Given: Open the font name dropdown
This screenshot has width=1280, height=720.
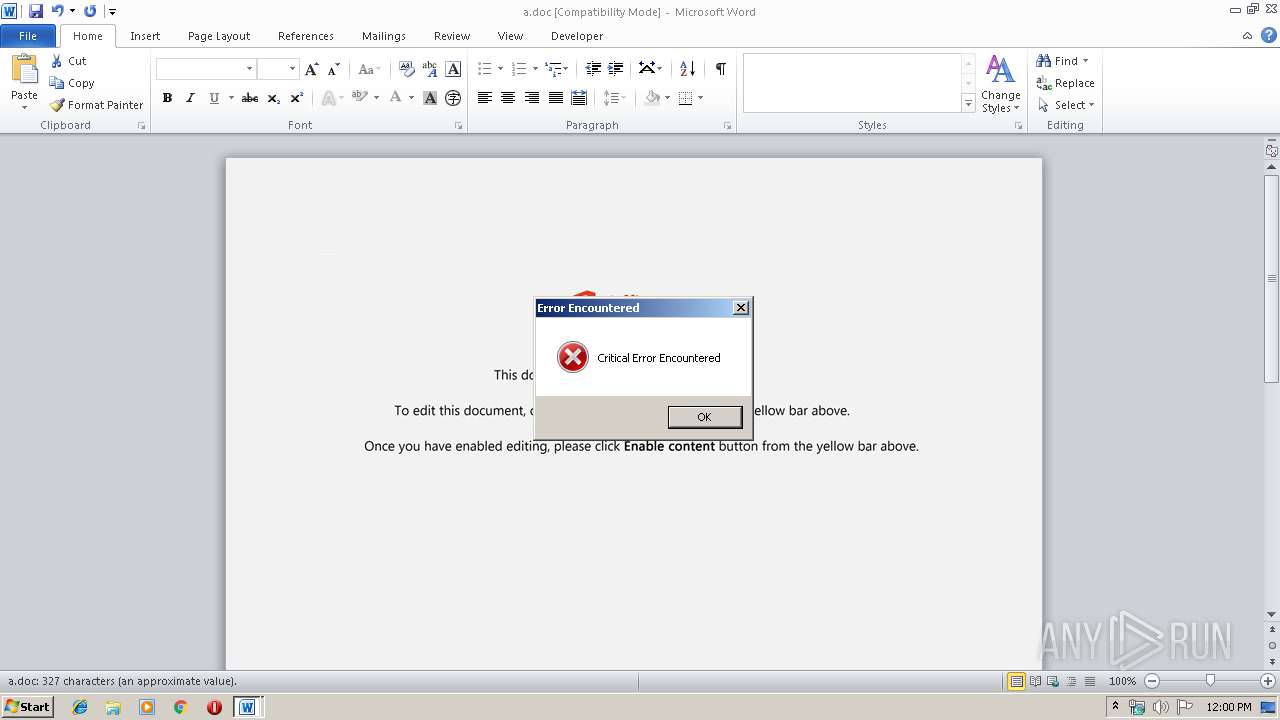Looking at the screenshot, I should point(250,69).
